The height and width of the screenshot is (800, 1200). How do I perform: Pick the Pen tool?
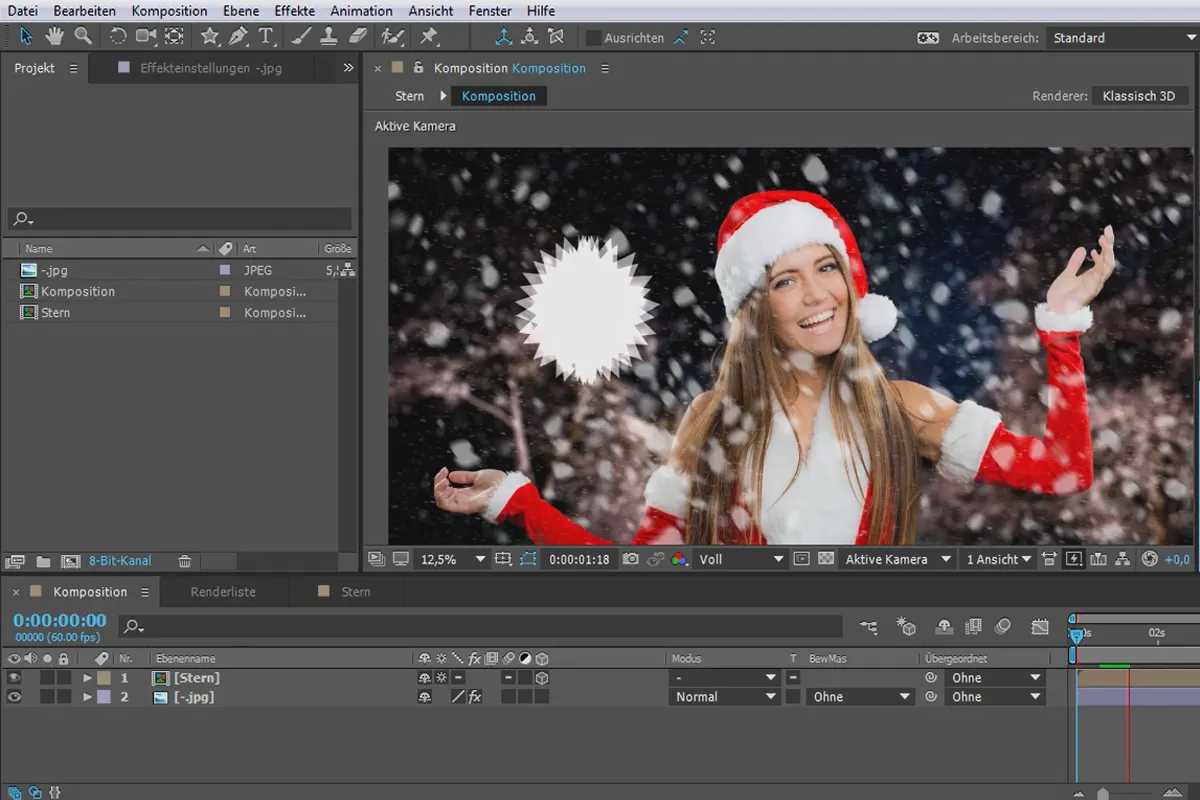click(x=238, y=37)
